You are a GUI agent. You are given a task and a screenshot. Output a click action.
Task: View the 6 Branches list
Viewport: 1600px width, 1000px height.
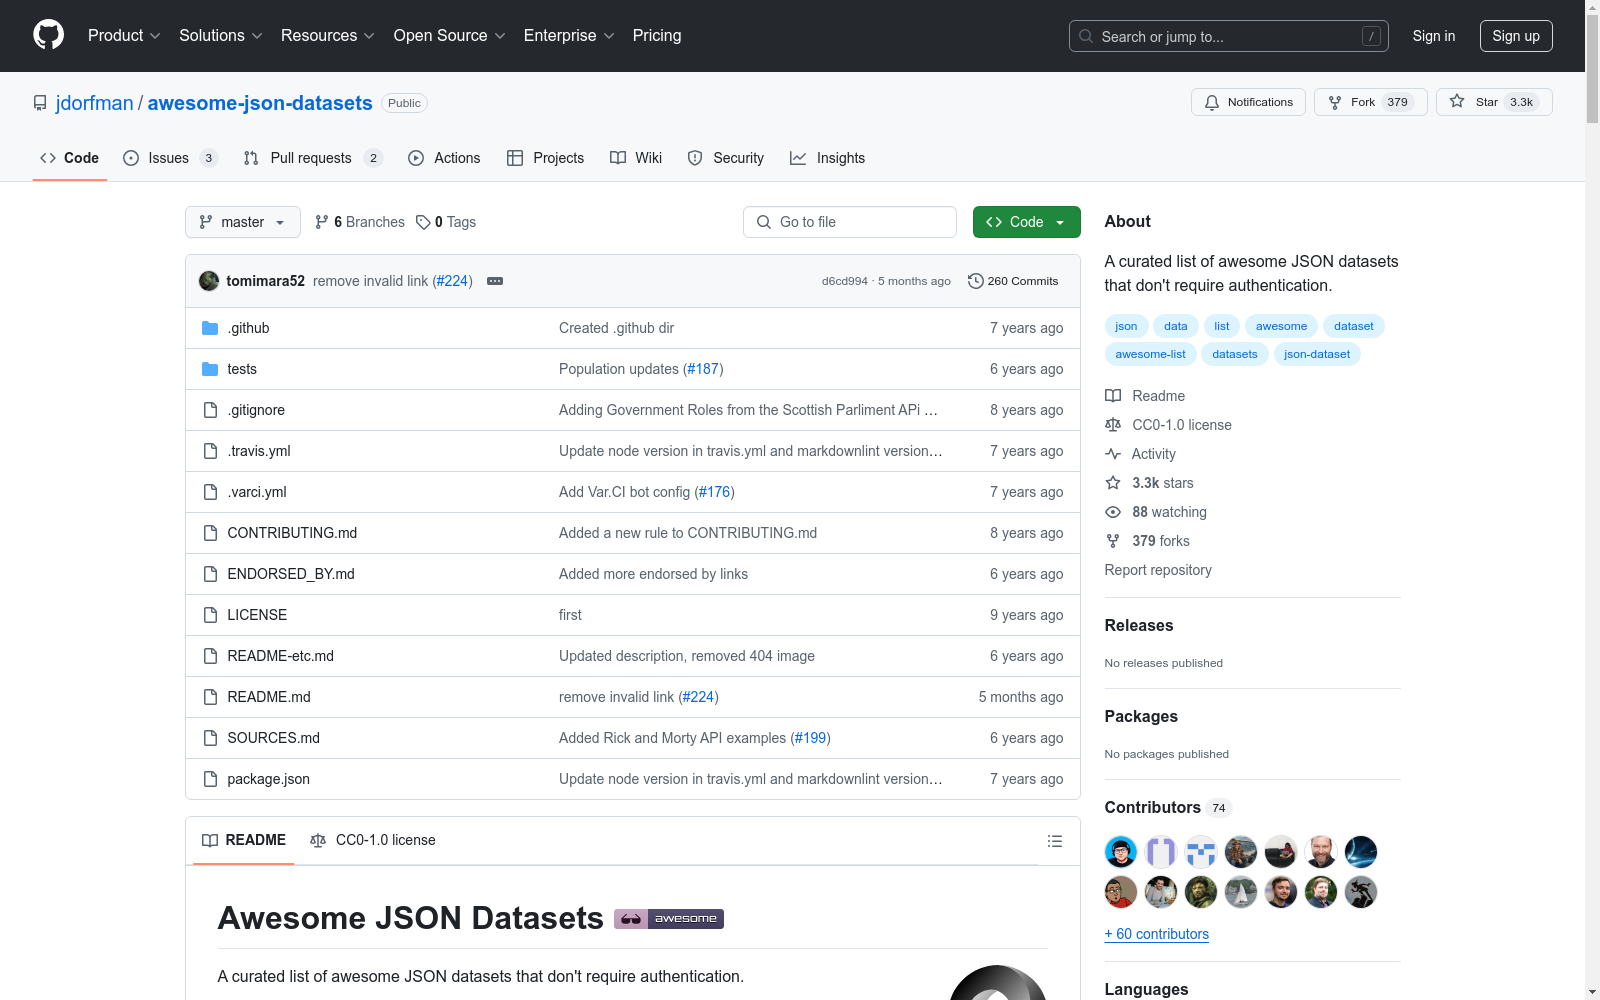(x=360, y=222)
